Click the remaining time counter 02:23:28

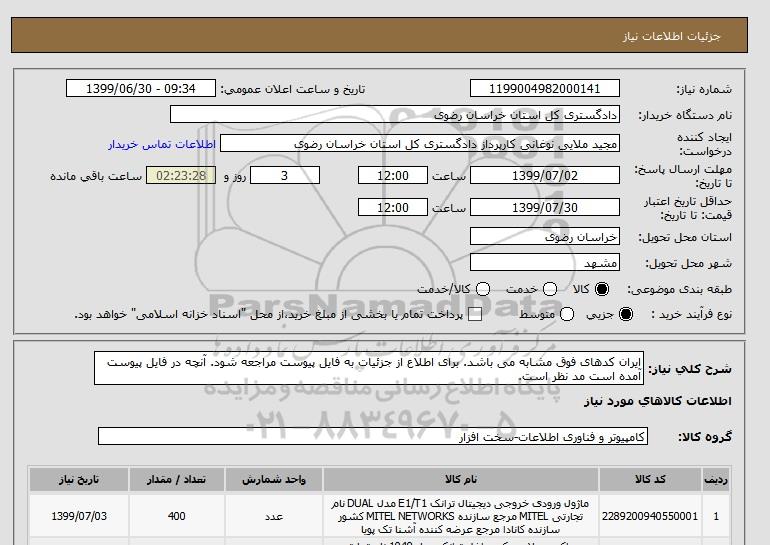coord(181,175)
